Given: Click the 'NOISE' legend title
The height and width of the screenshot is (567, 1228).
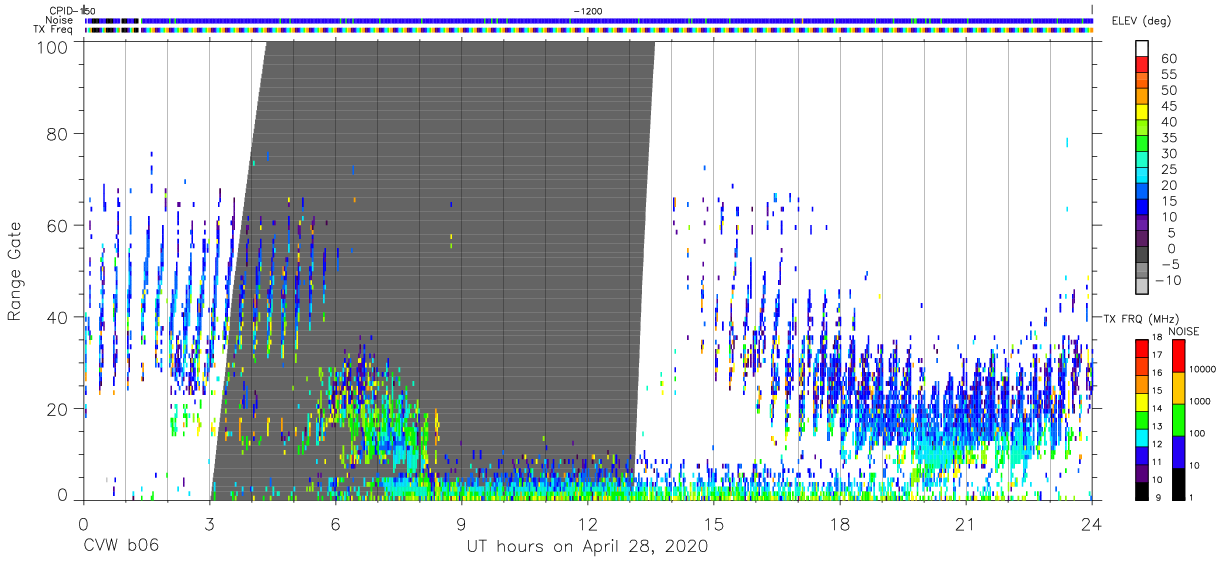Looking at the screenshot, I should pos(1185,331).
